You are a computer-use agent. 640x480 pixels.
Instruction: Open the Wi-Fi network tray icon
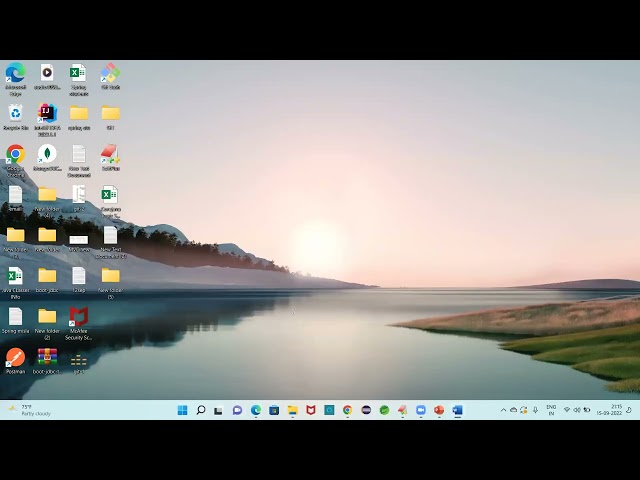click(x=567, y=410)
